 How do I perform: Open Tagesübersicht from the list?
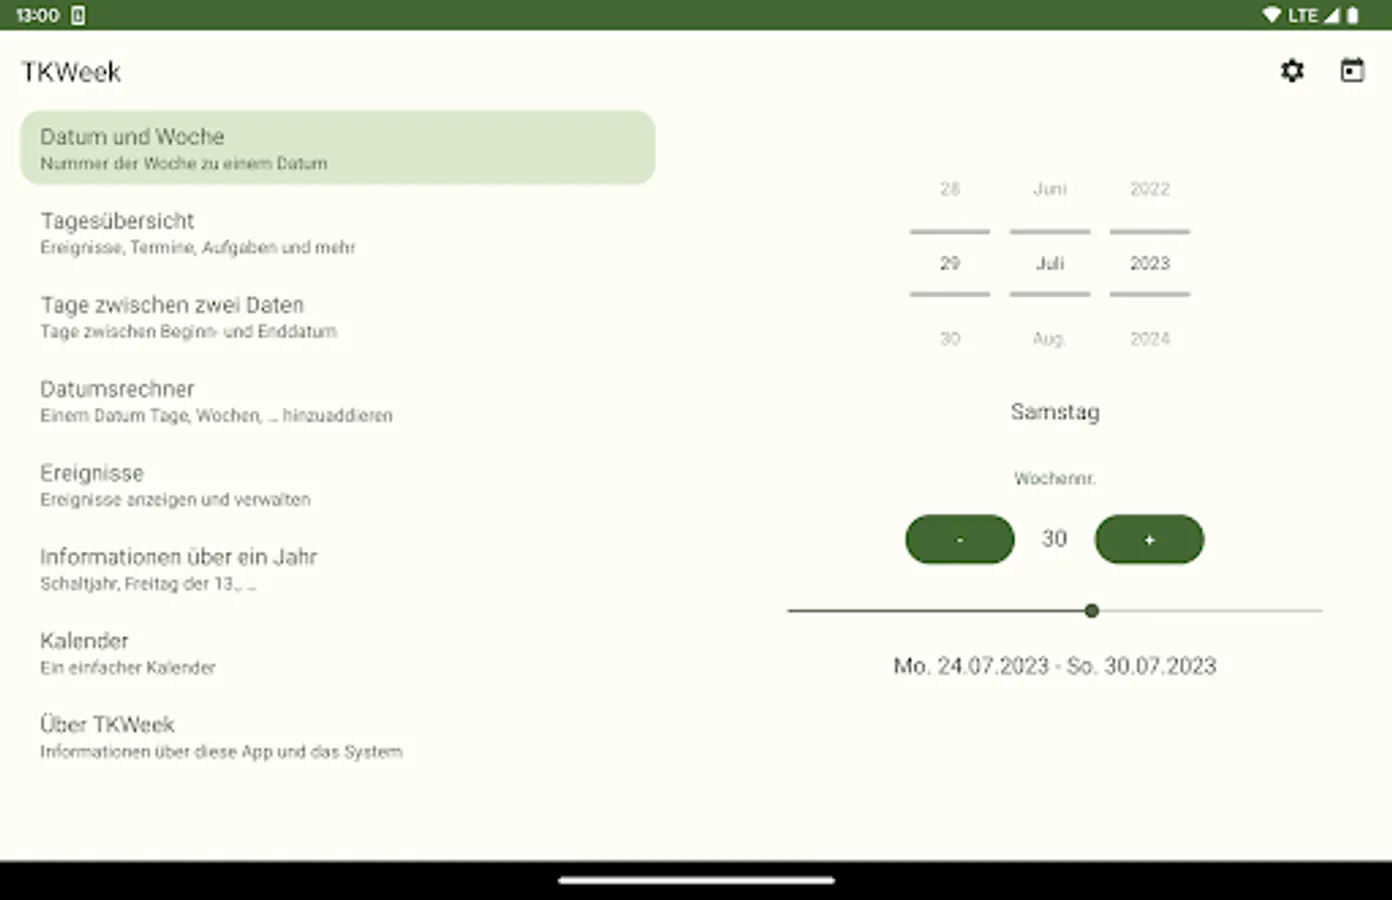[x=338, y=232]
